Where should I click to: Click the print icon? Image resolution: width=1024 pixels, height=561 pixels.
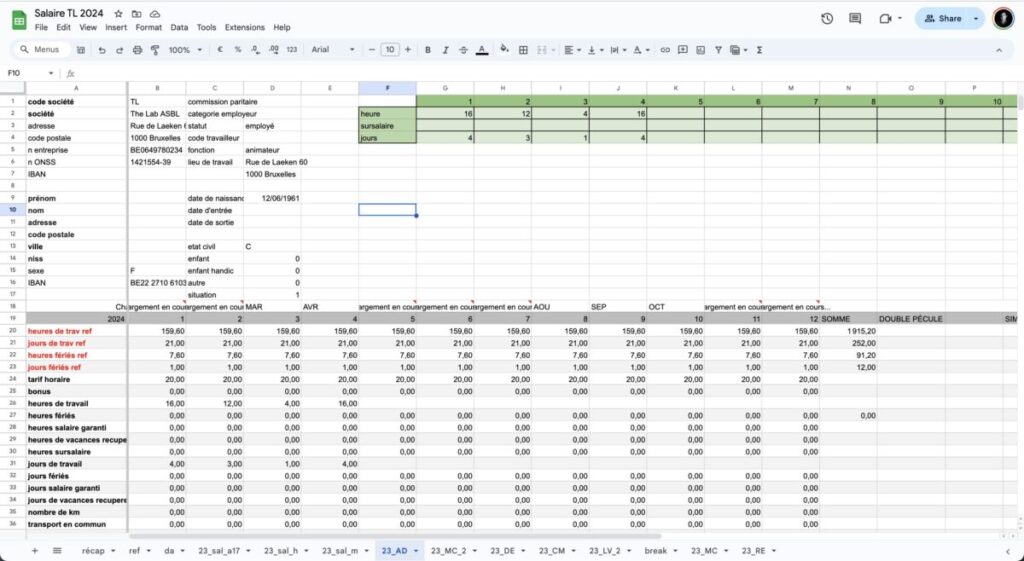(x=135, y=50)
